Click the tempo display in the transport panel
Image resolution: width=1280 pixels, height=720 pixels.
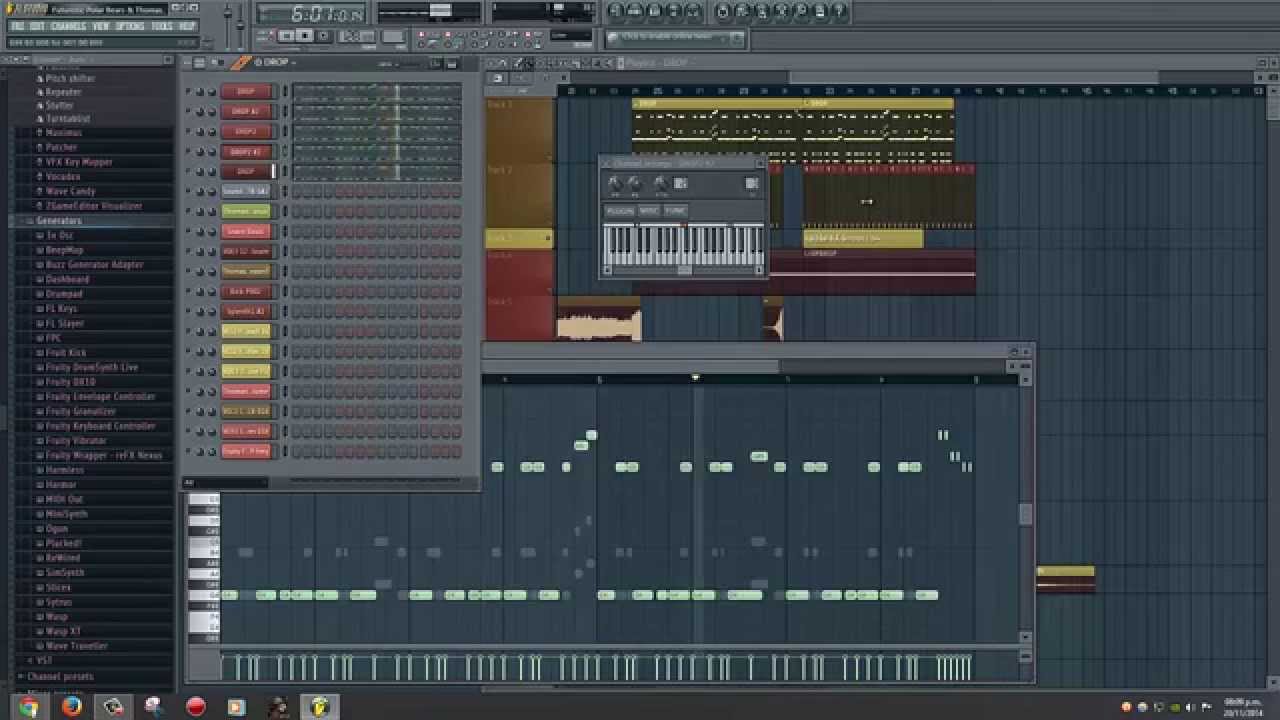pyautogui.click(x=357, y=36)
